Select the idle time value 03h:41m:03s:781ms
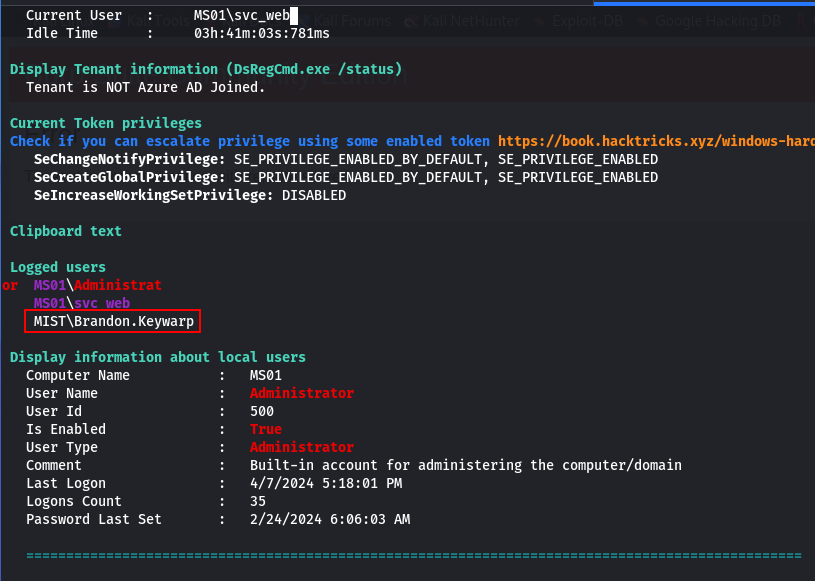Image resolution: width=815 pixels, height=581 pixels. 261,33
